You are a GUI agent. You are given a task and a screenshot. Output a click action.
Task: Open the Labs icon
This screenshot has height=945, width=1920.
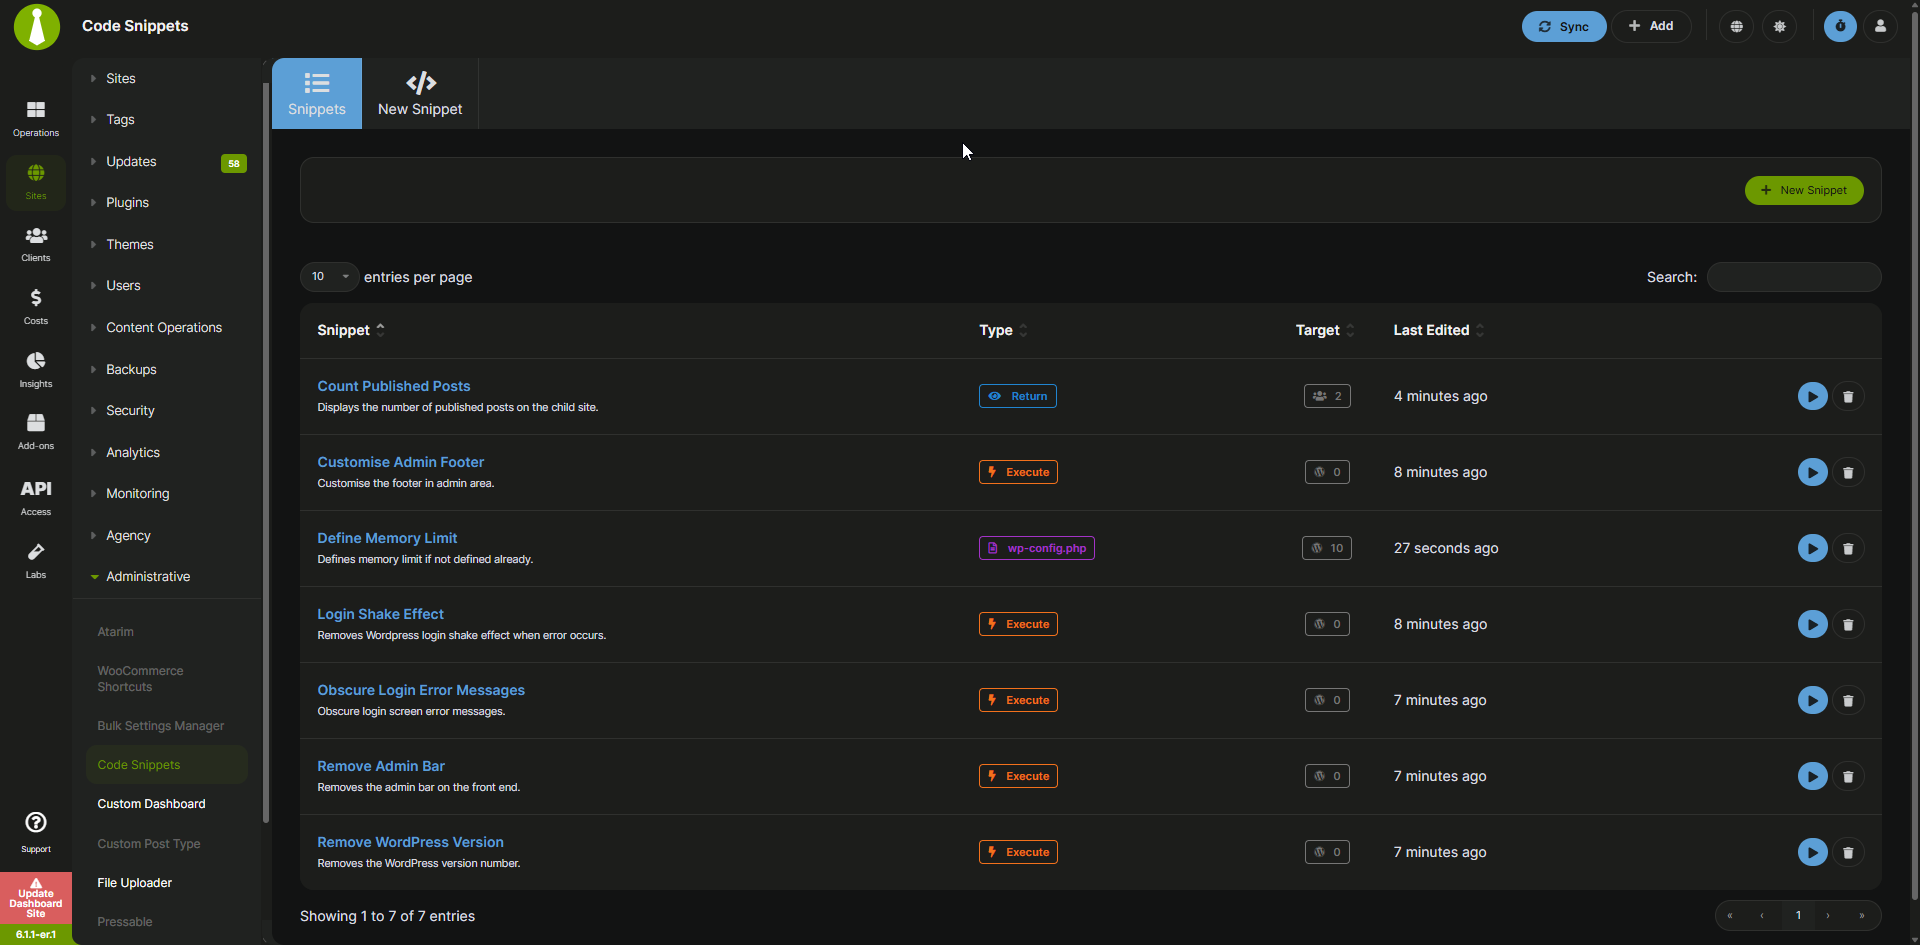tap(36, 561)
